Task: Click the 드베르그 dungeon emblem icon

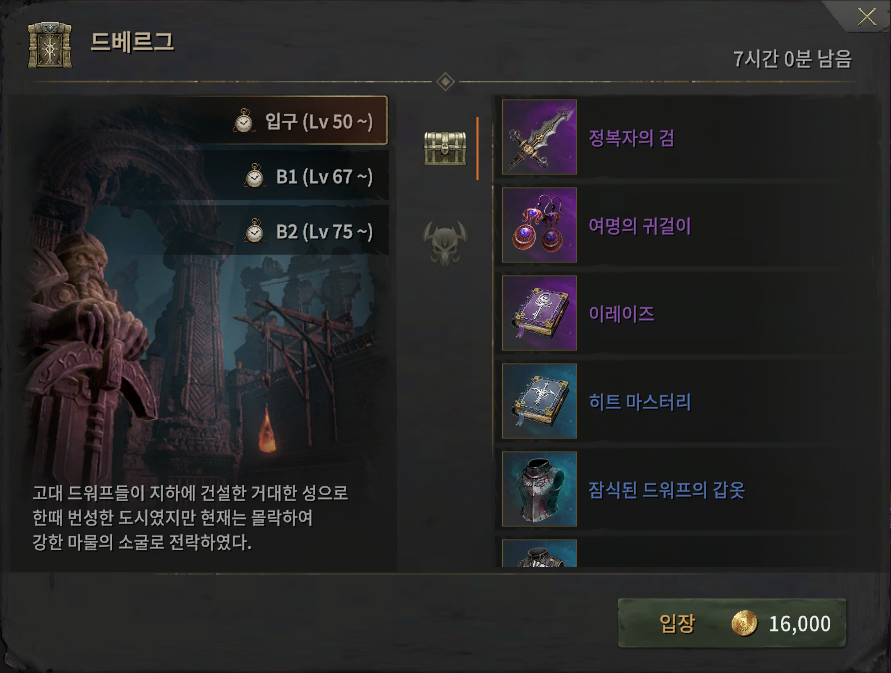Action: tap(50, 45)
